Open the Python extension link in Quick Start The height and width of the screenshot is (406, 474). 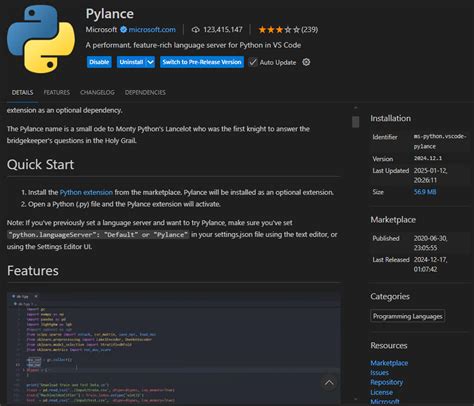[86, 192]
